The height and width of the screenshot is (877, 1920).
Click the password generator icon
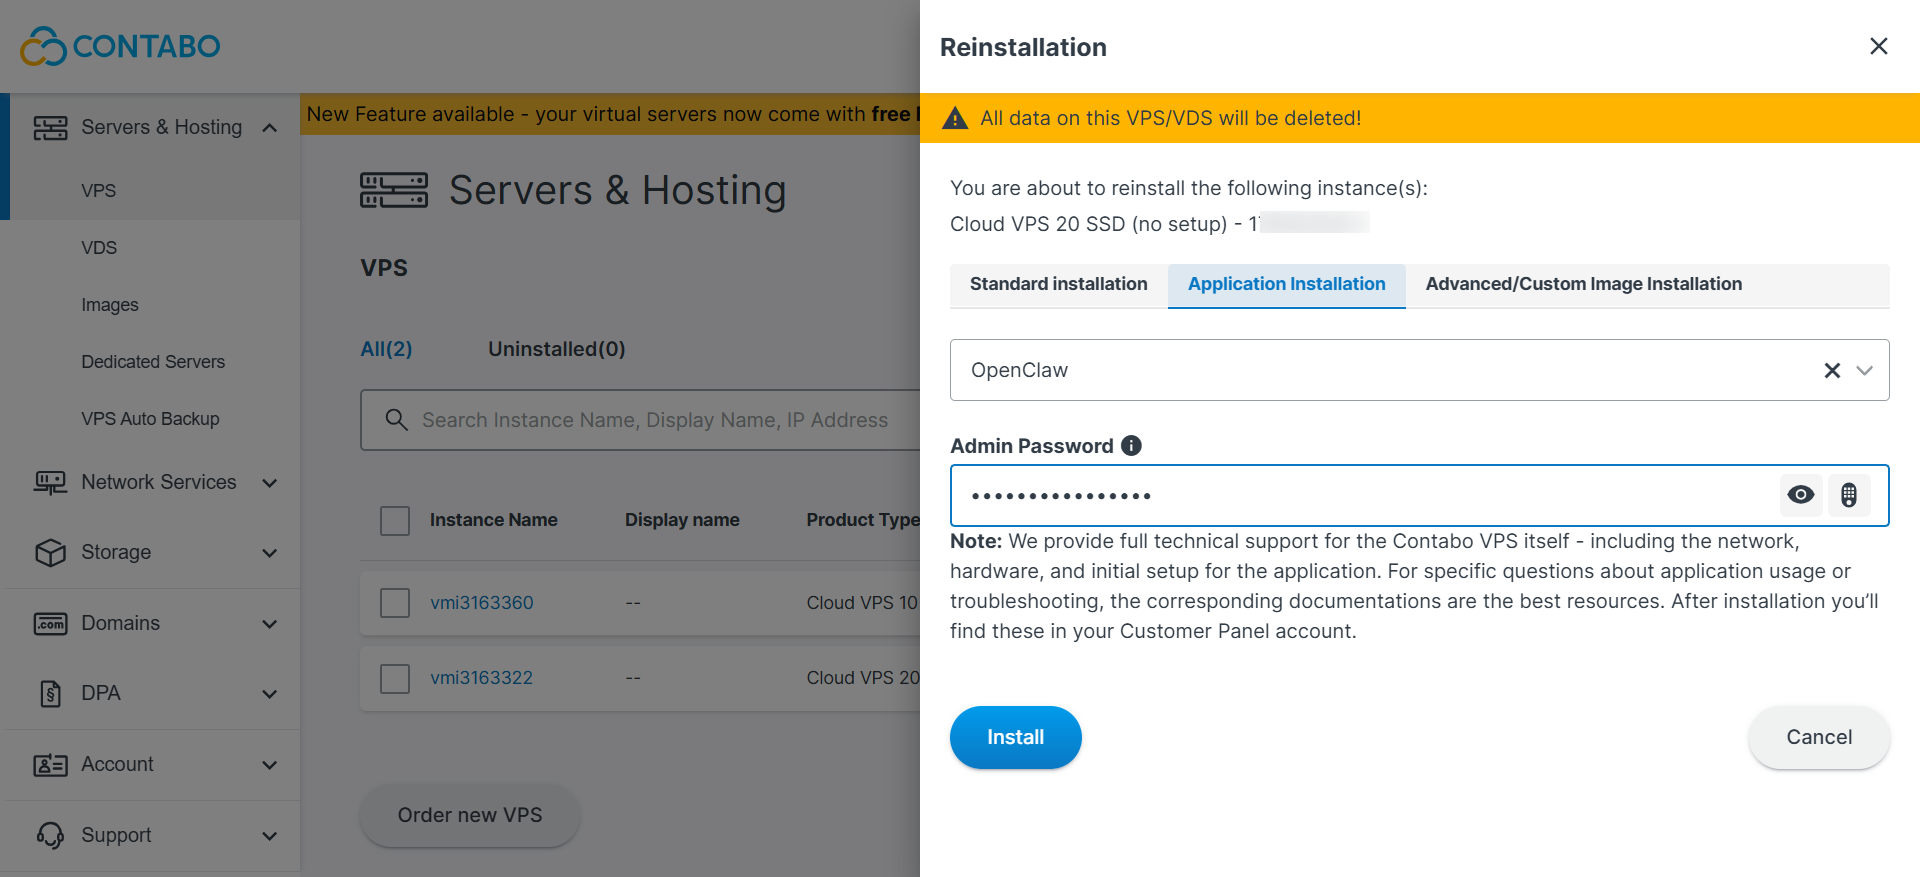coord(1849,495)
